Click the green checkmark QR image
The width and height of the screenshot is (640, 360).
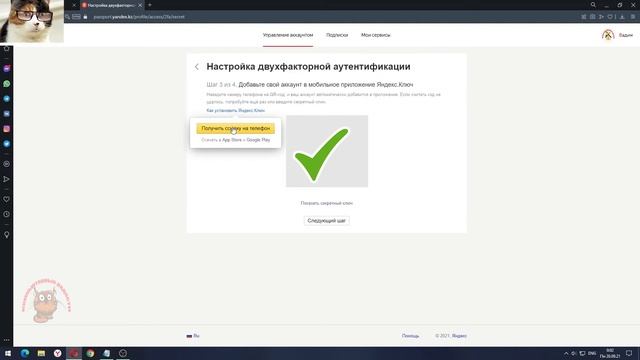(327, 151)
